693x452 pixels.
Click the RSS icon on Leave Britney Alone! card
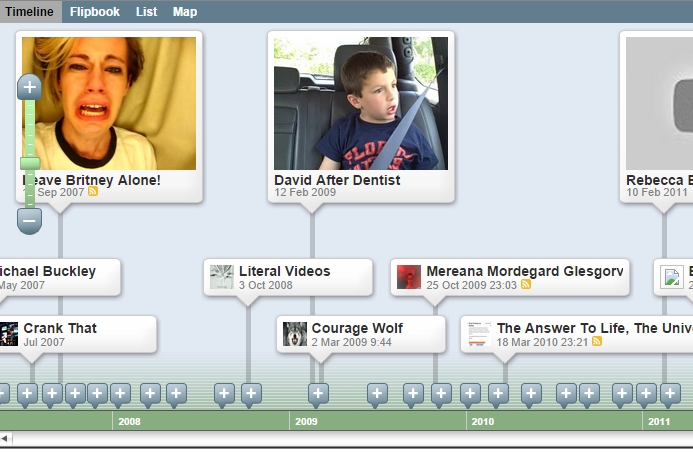pyautogui.click(x=93, y=191)
